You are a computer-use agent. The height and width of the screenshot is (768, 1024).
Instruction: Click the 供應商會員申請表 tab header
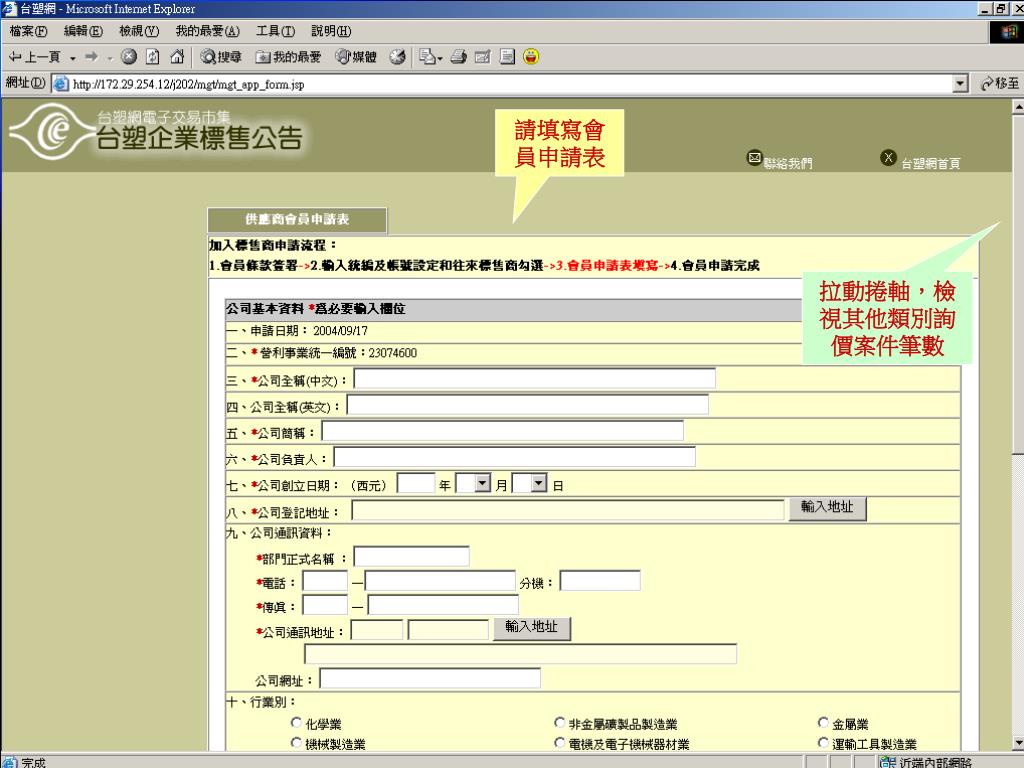297,220
